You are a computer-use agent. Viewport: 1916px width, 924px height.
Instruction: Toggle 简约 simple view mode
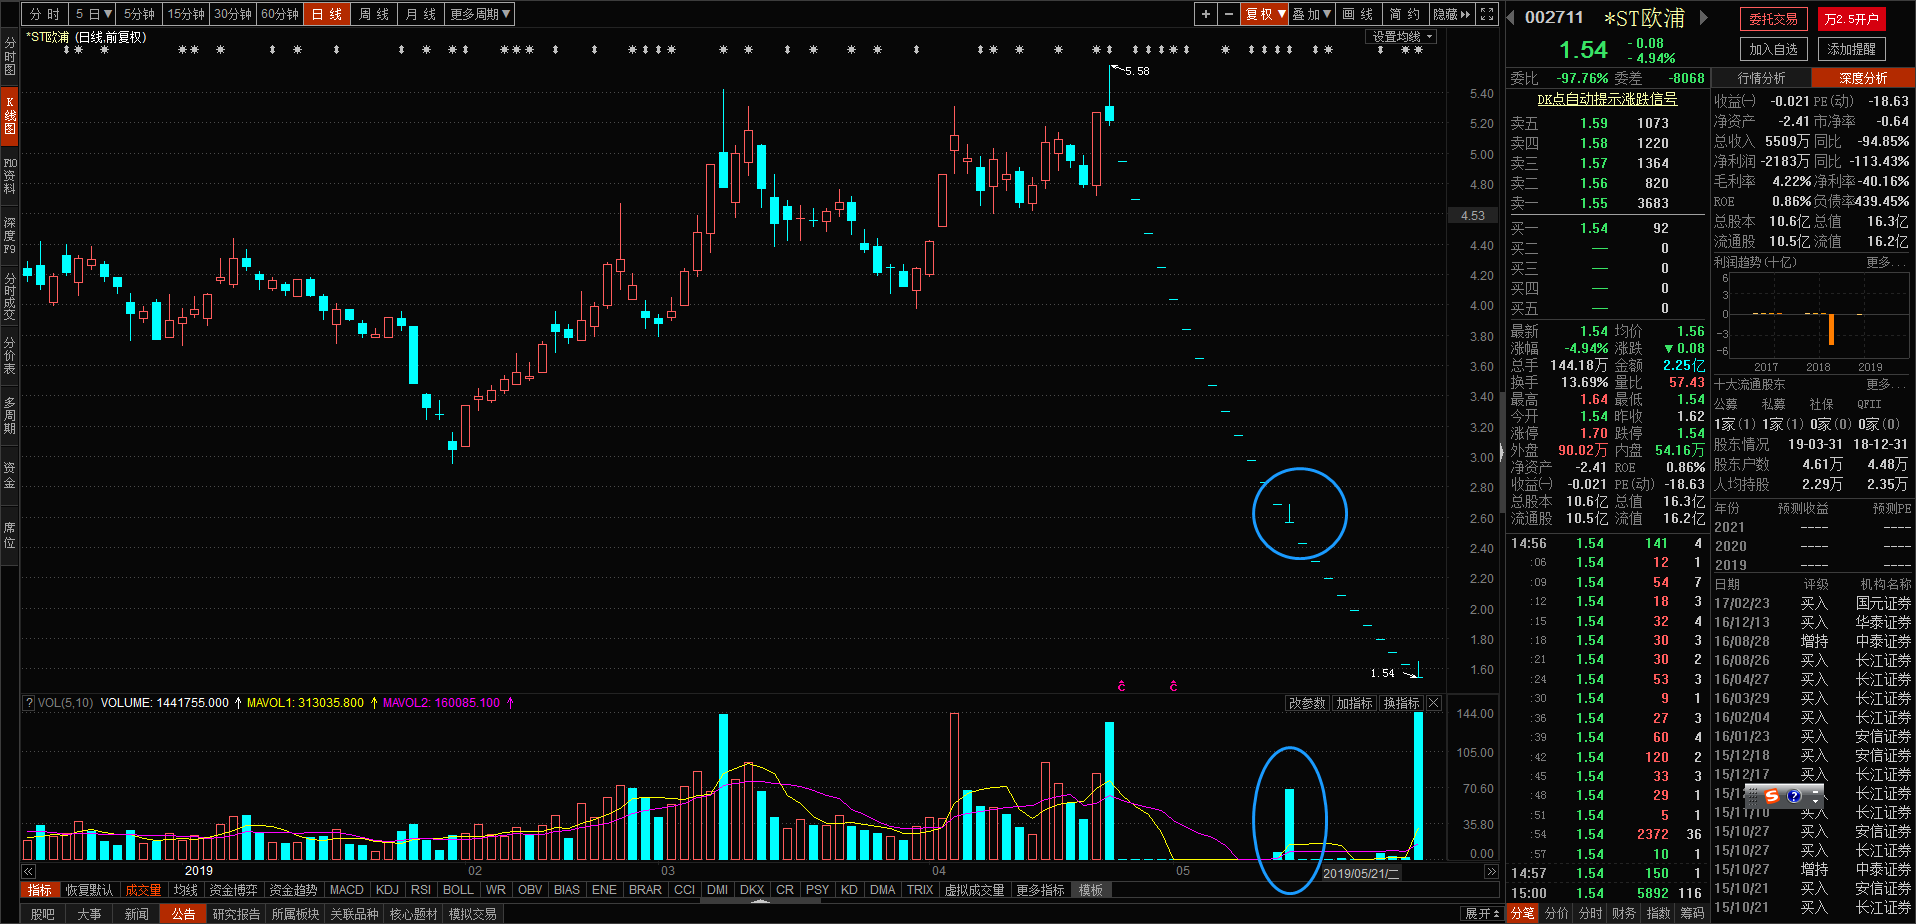coord(1404,14)
